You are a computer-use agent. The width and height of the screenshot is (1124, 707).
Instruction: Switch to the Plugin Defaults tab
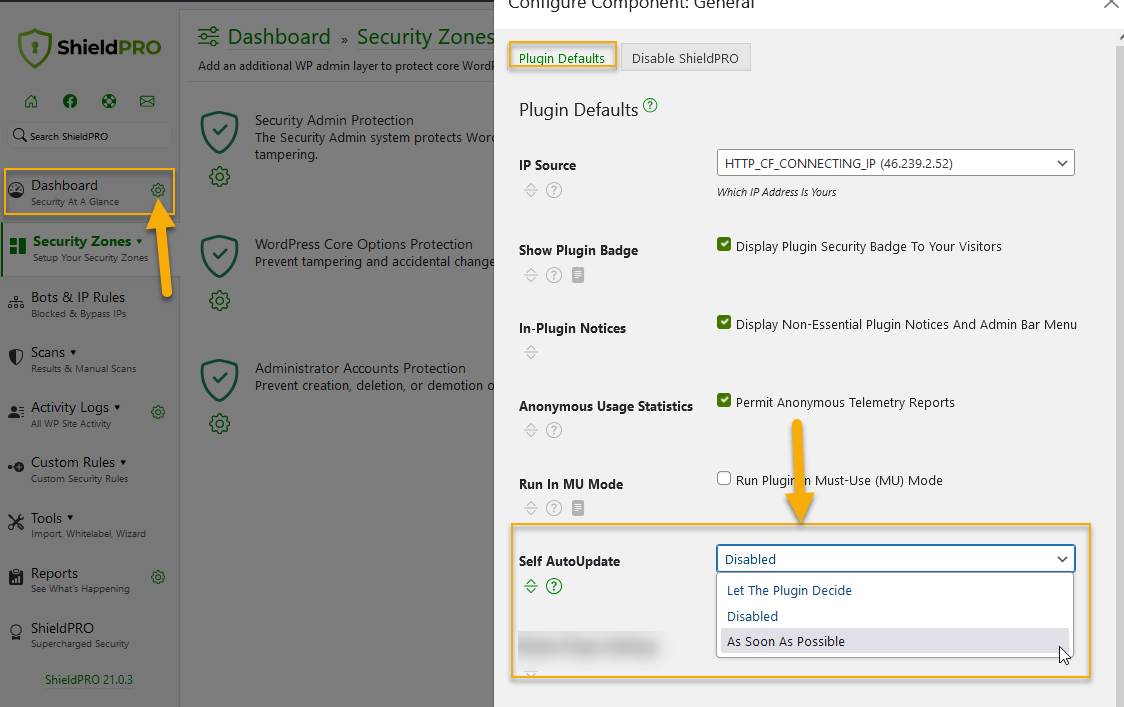[562, 58]
